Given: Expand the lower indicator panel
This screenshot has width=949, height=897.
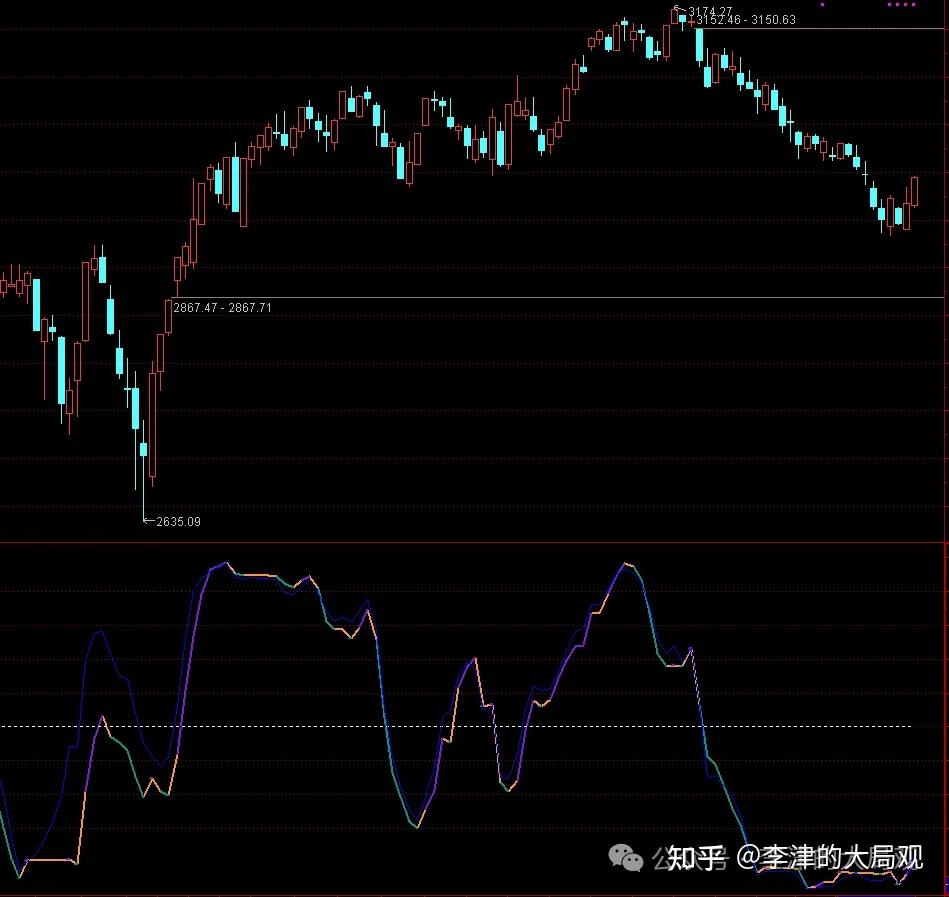Looking at the screenshot, I should point(474,720).
